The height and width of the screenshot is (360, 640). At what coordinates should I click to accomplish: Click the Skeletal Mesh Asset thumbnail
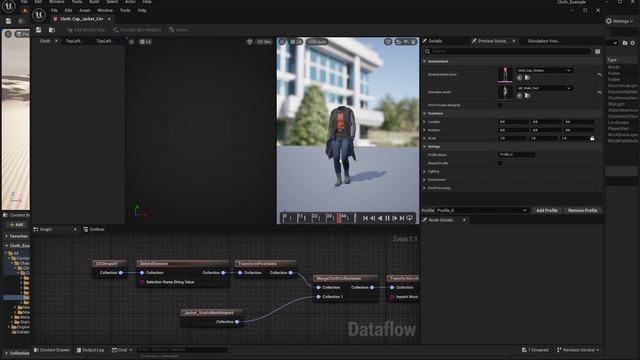coord(505,74)
